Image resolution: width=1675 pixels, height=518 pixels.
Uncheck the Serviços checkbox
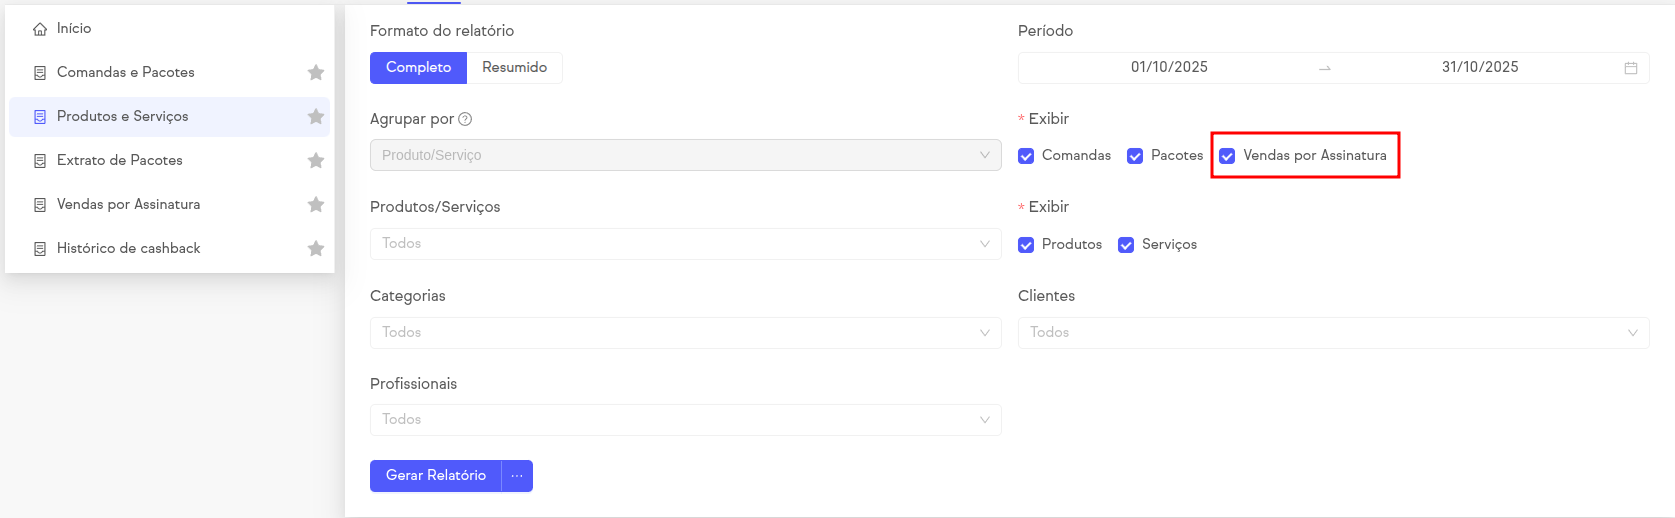(x=1126, y=245)
